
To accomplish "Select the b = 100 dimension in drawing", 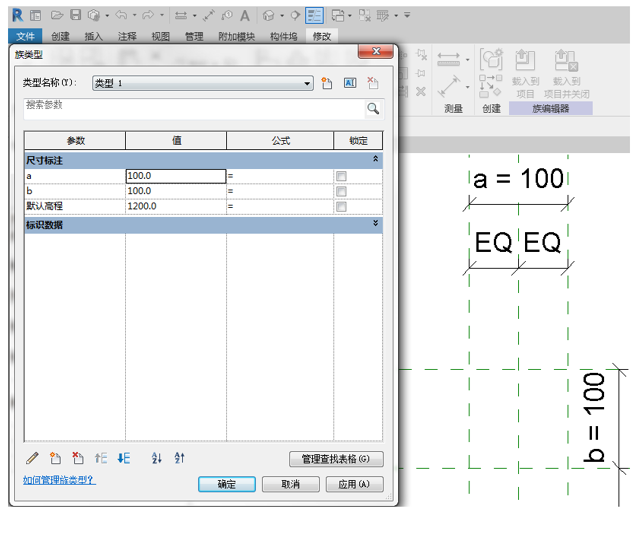I will pos(593,417).
